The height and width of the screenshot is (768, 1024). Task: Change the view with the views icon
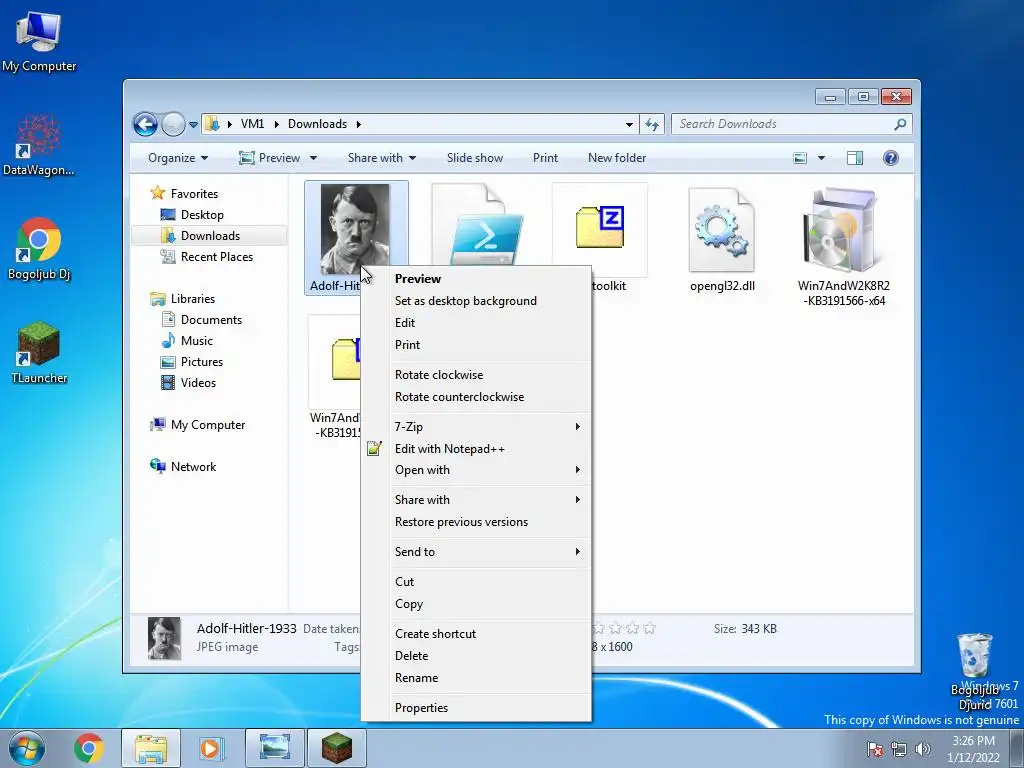(x=800, y=158)
